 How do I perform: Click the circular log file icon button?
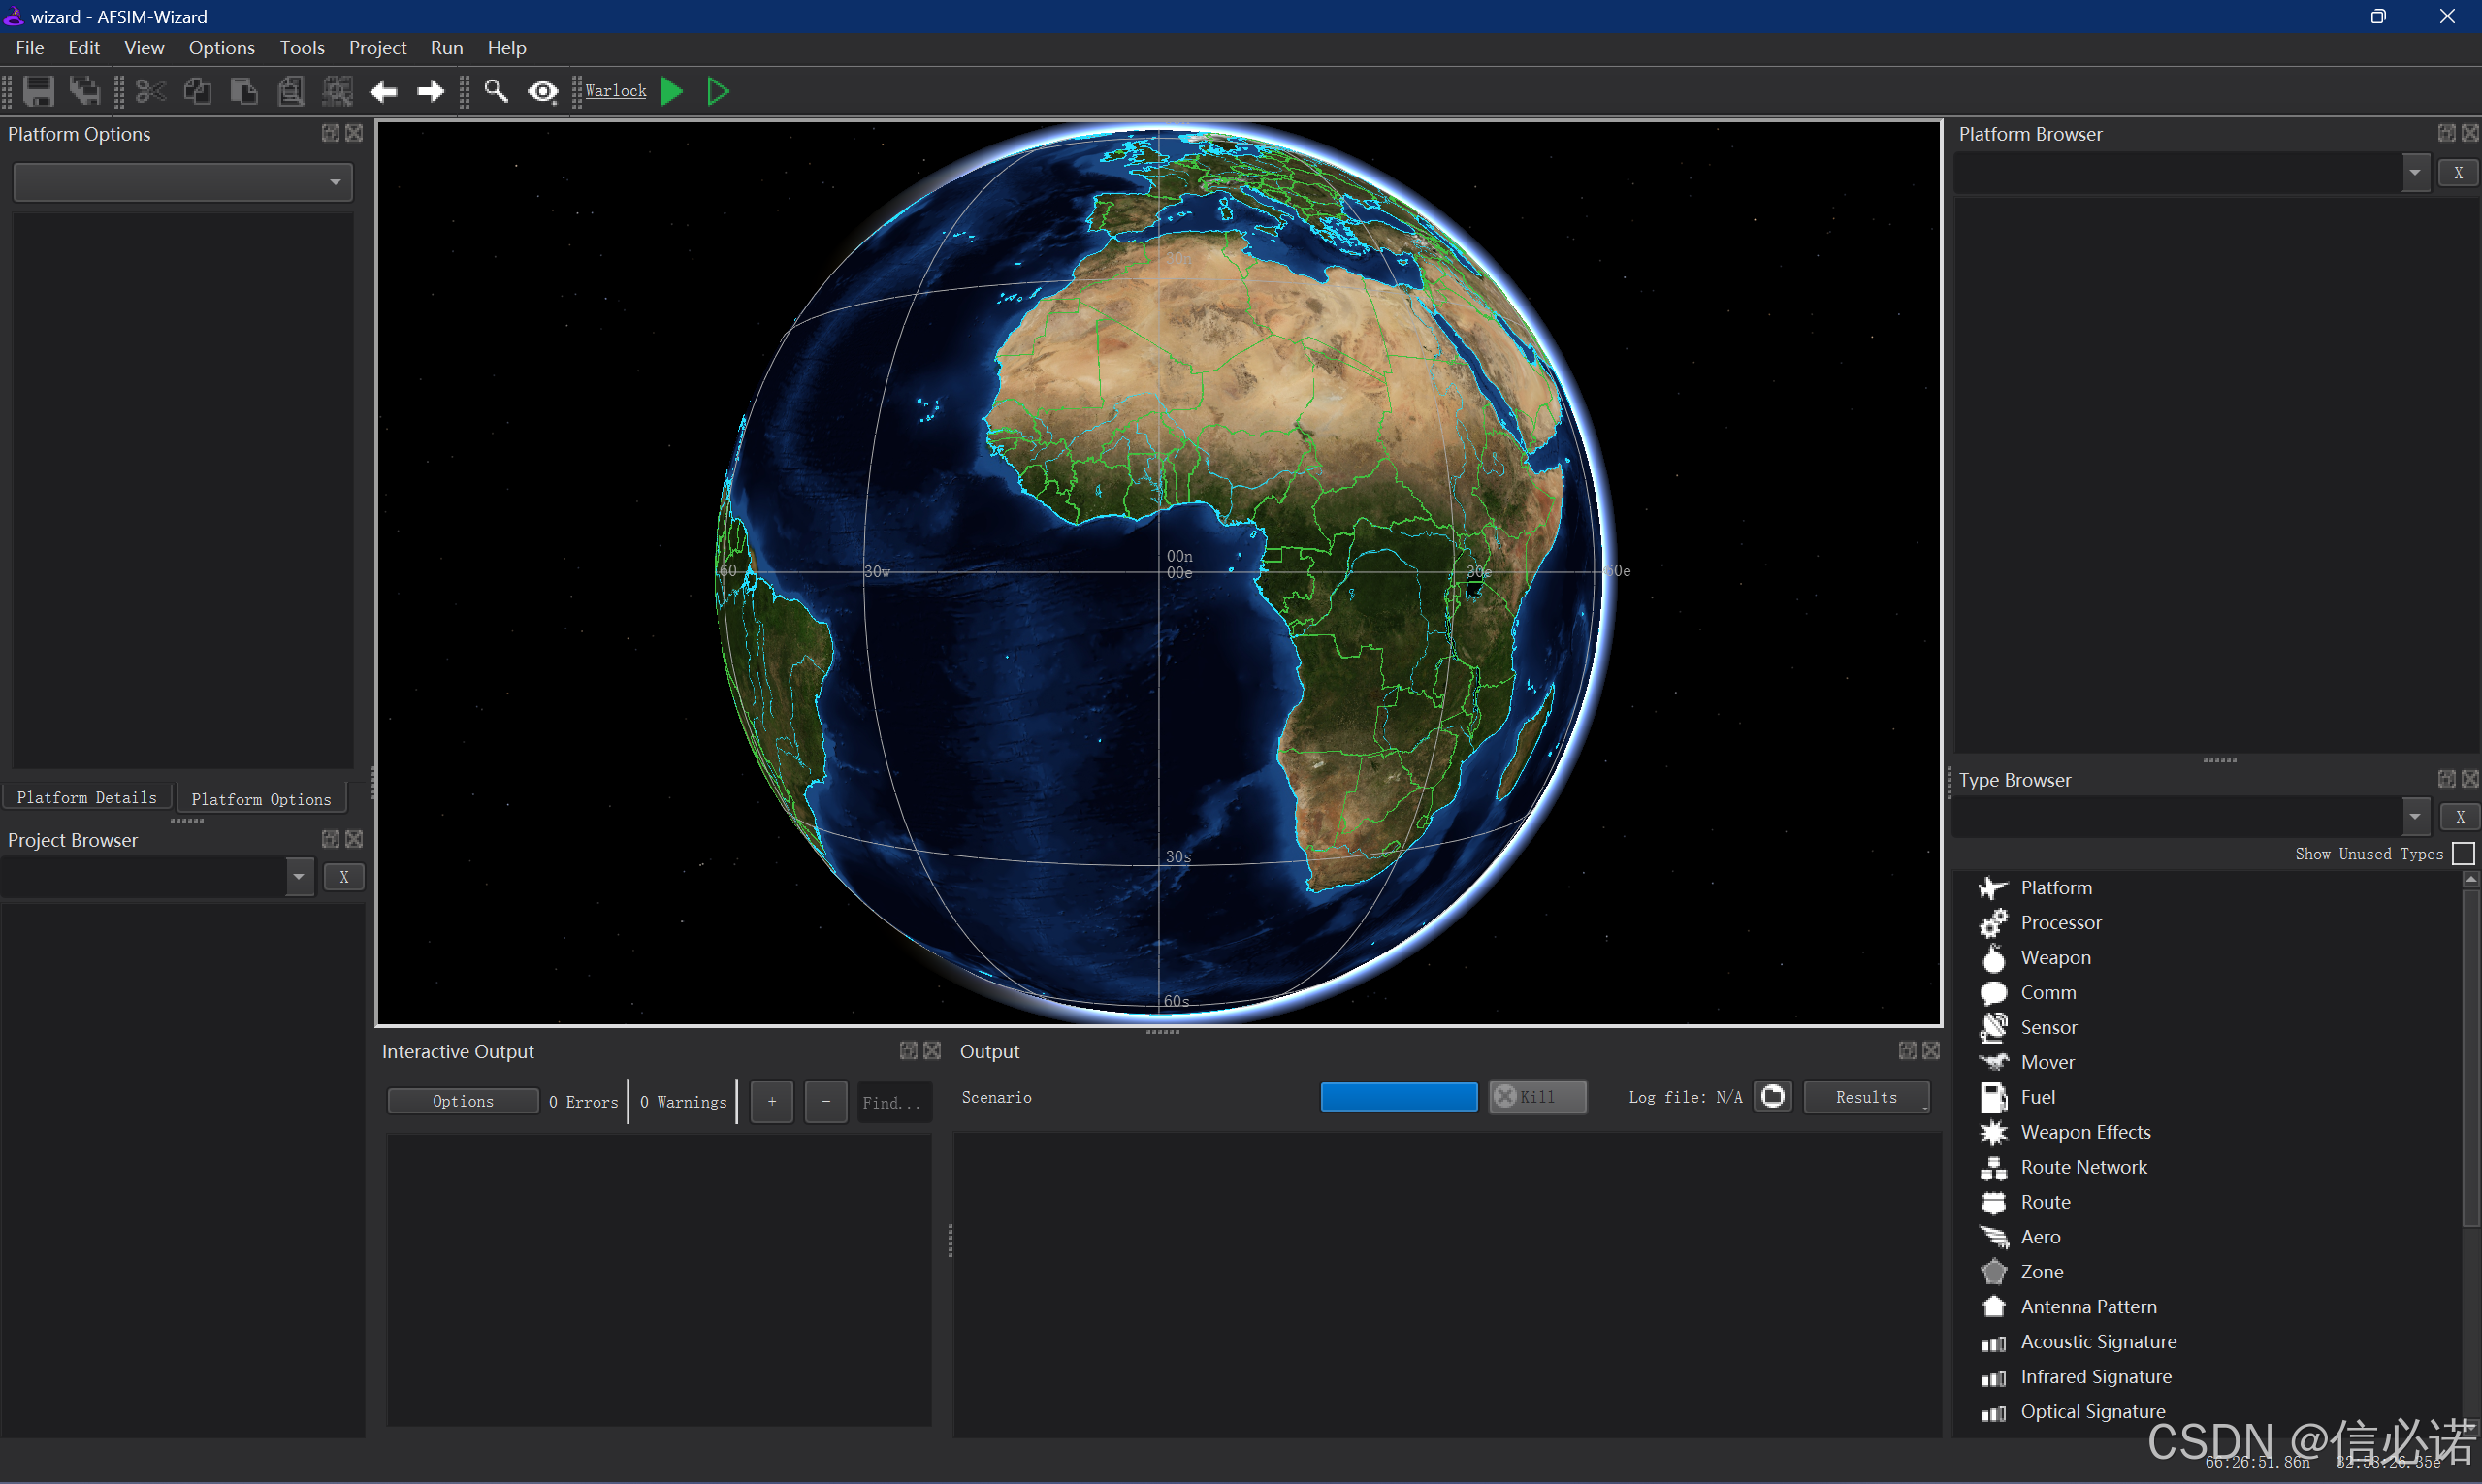tap(1773, 1097)
